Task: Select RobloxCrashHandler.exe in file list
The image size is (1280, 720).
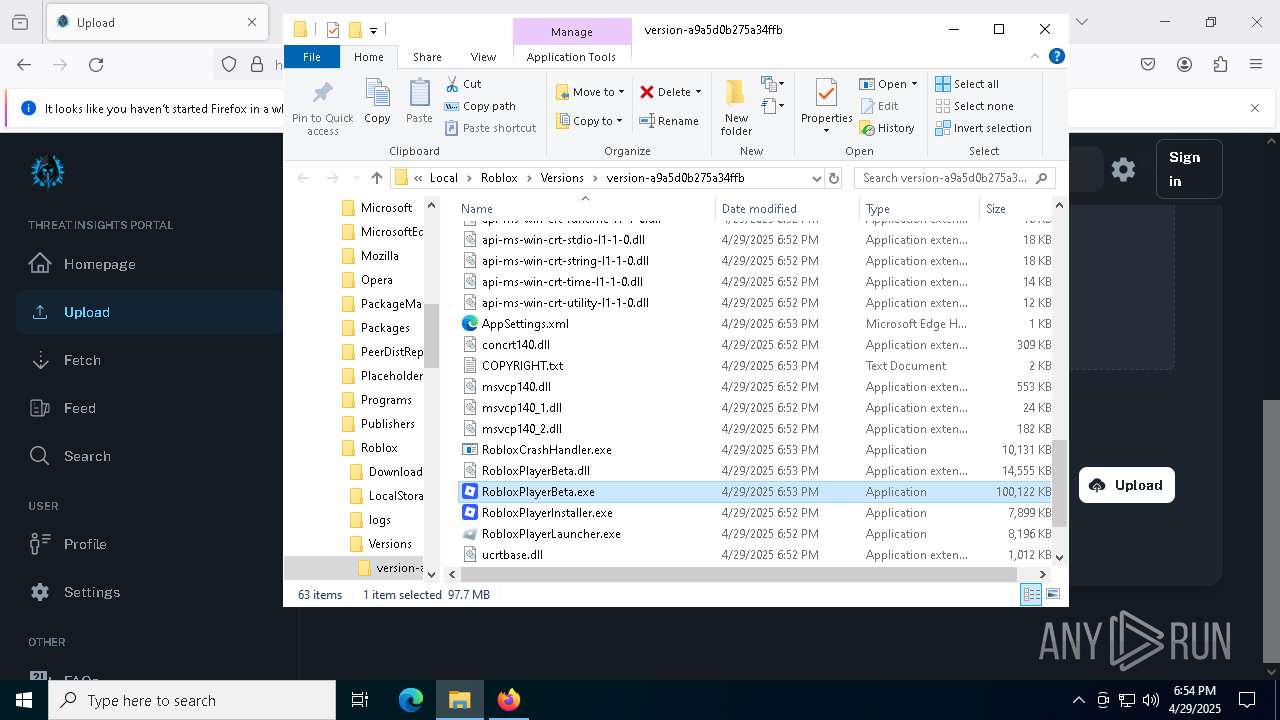Action: 546,450
